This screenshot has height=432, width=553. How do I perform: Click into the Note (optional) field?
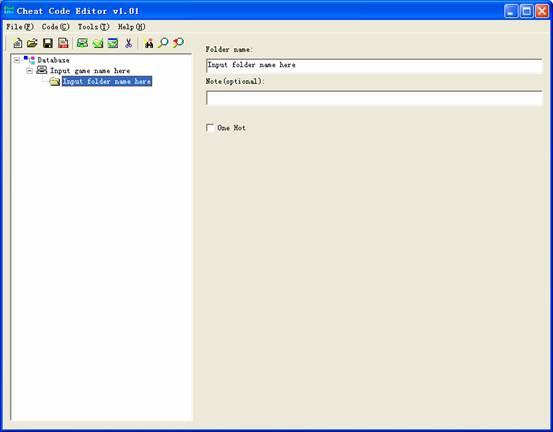374,98
